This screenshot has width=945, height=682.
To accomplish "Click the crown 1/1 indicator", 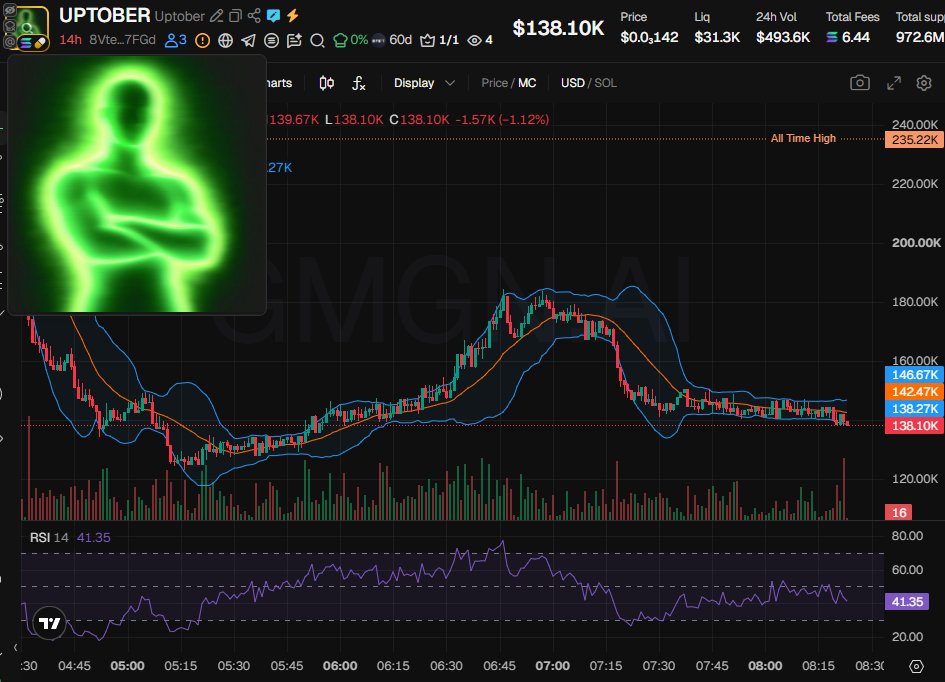I will tap(439, 40).
